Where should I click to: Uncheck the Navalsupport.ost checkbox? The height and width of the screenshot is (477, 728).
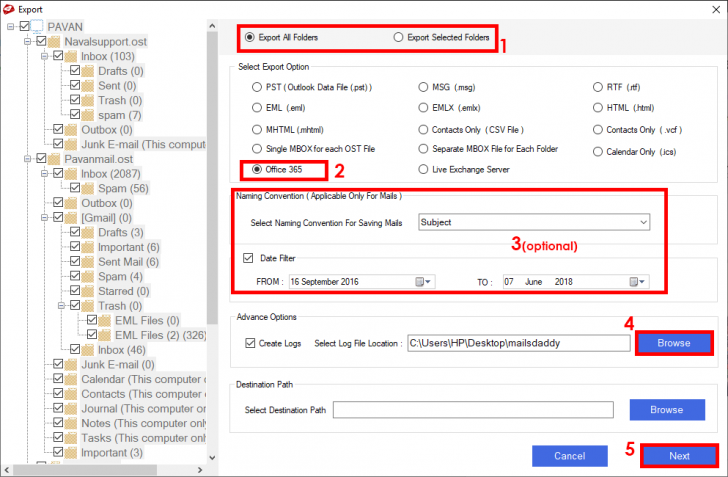pos(41,41)
